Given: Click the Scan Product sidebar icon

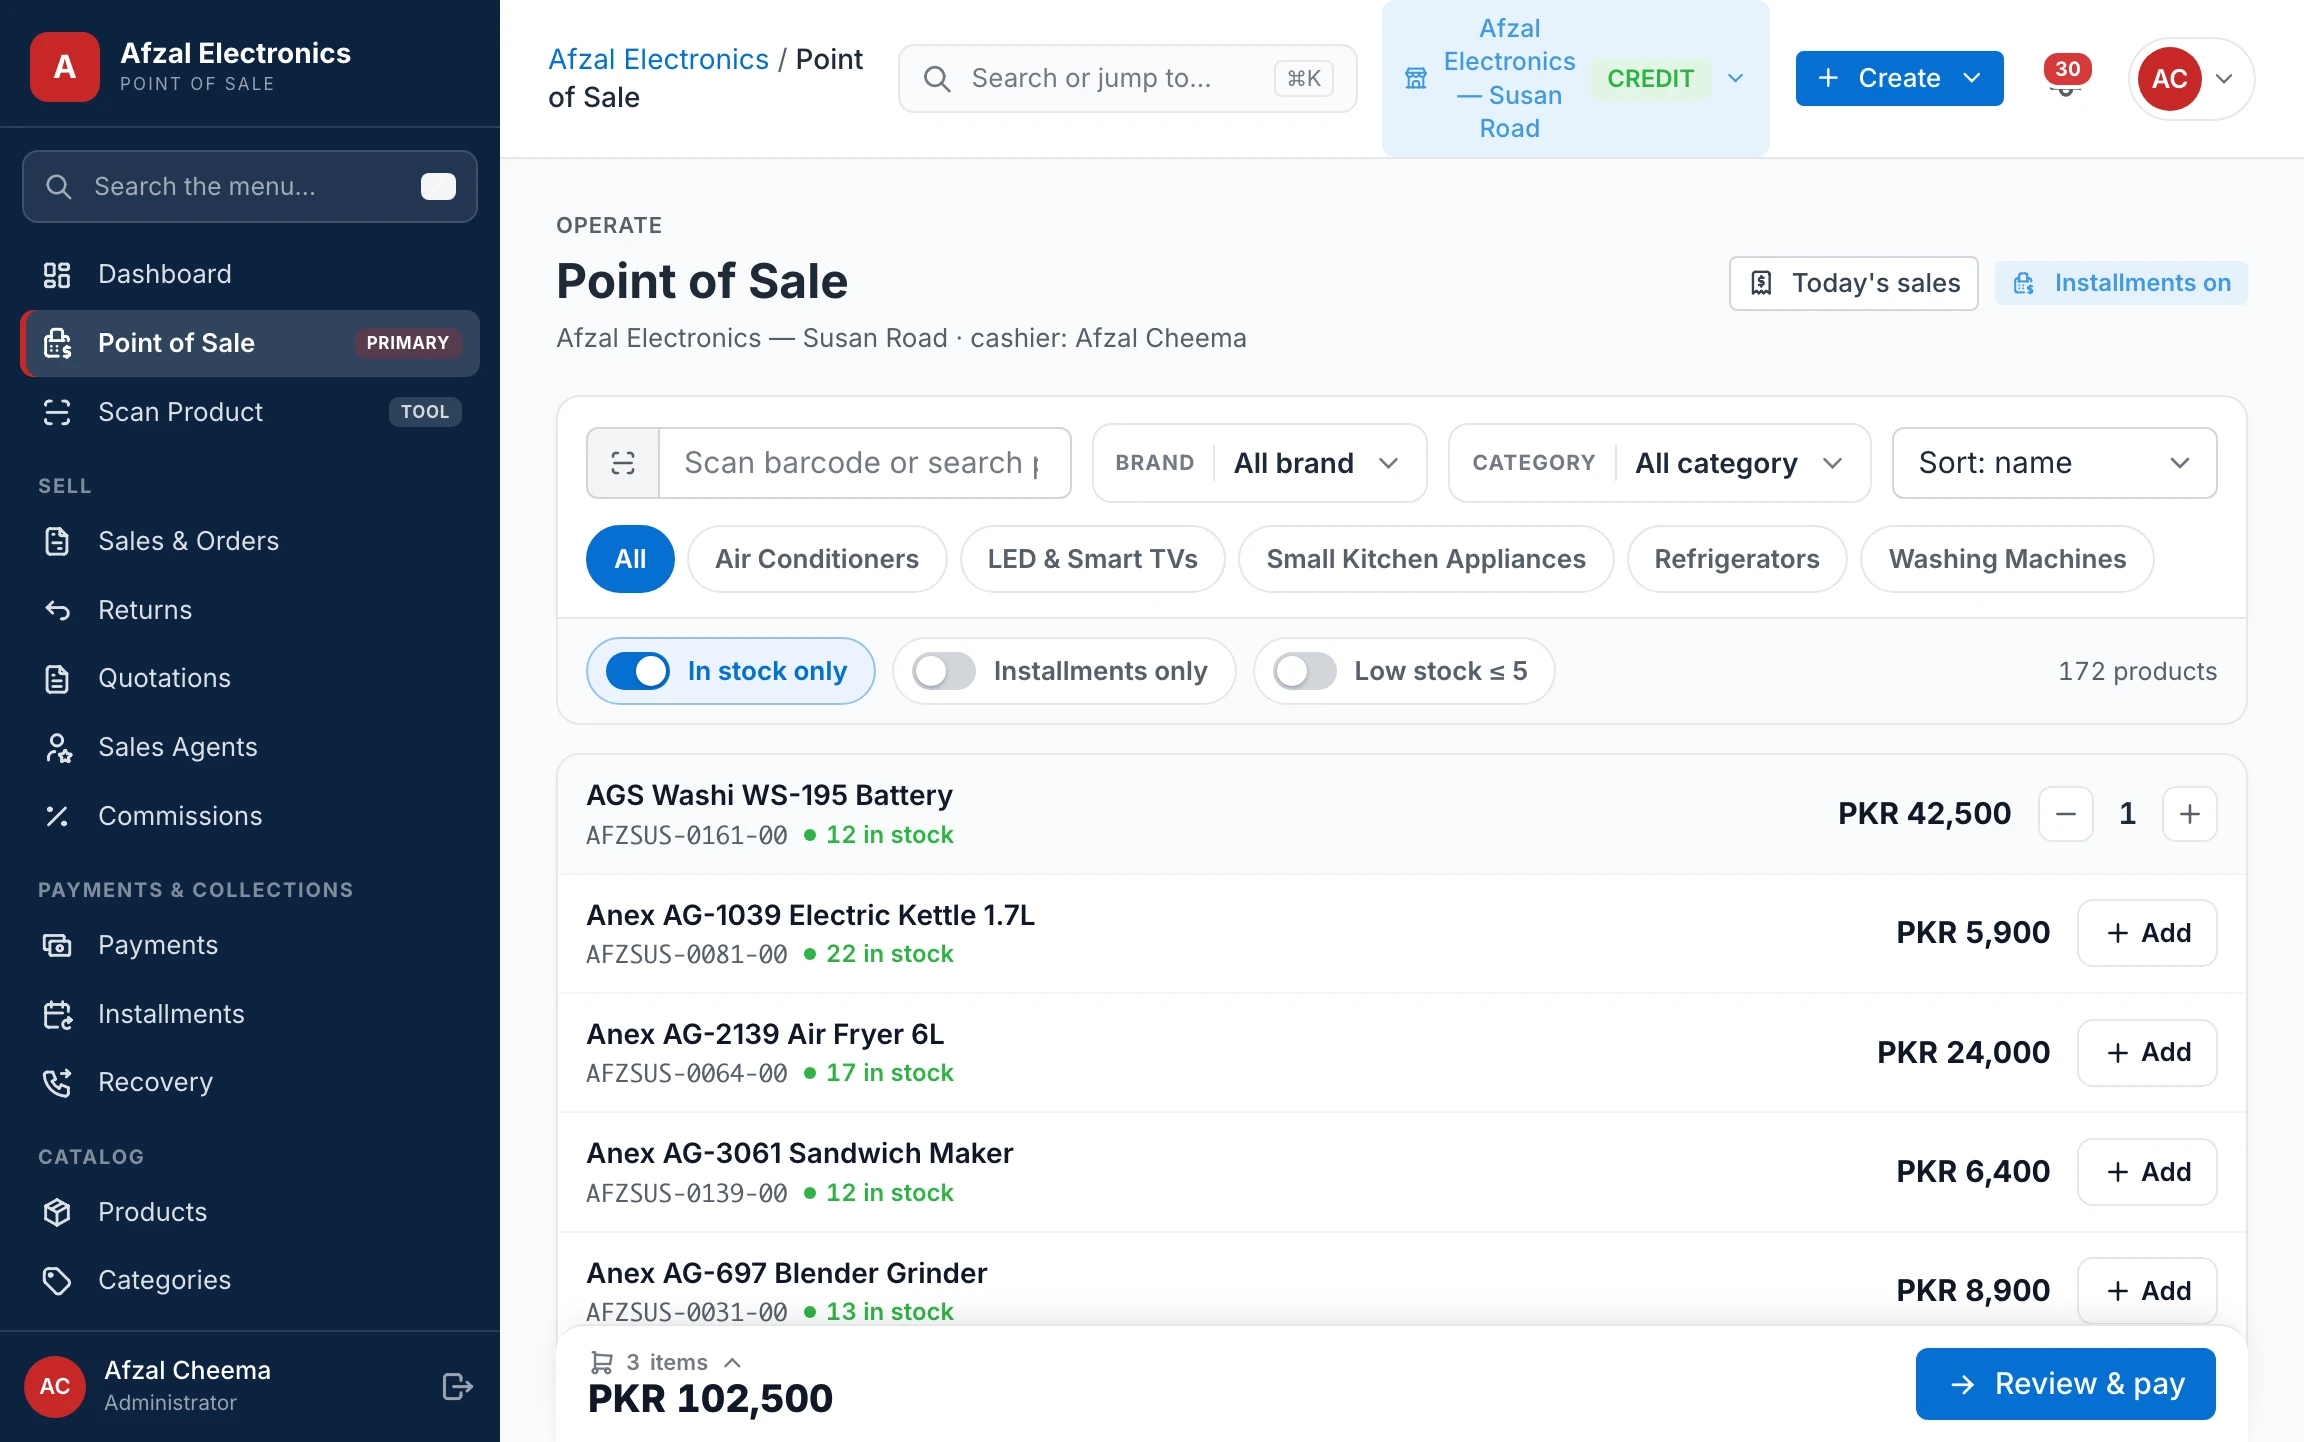Looking at the screenshot, I should point(57,412).
